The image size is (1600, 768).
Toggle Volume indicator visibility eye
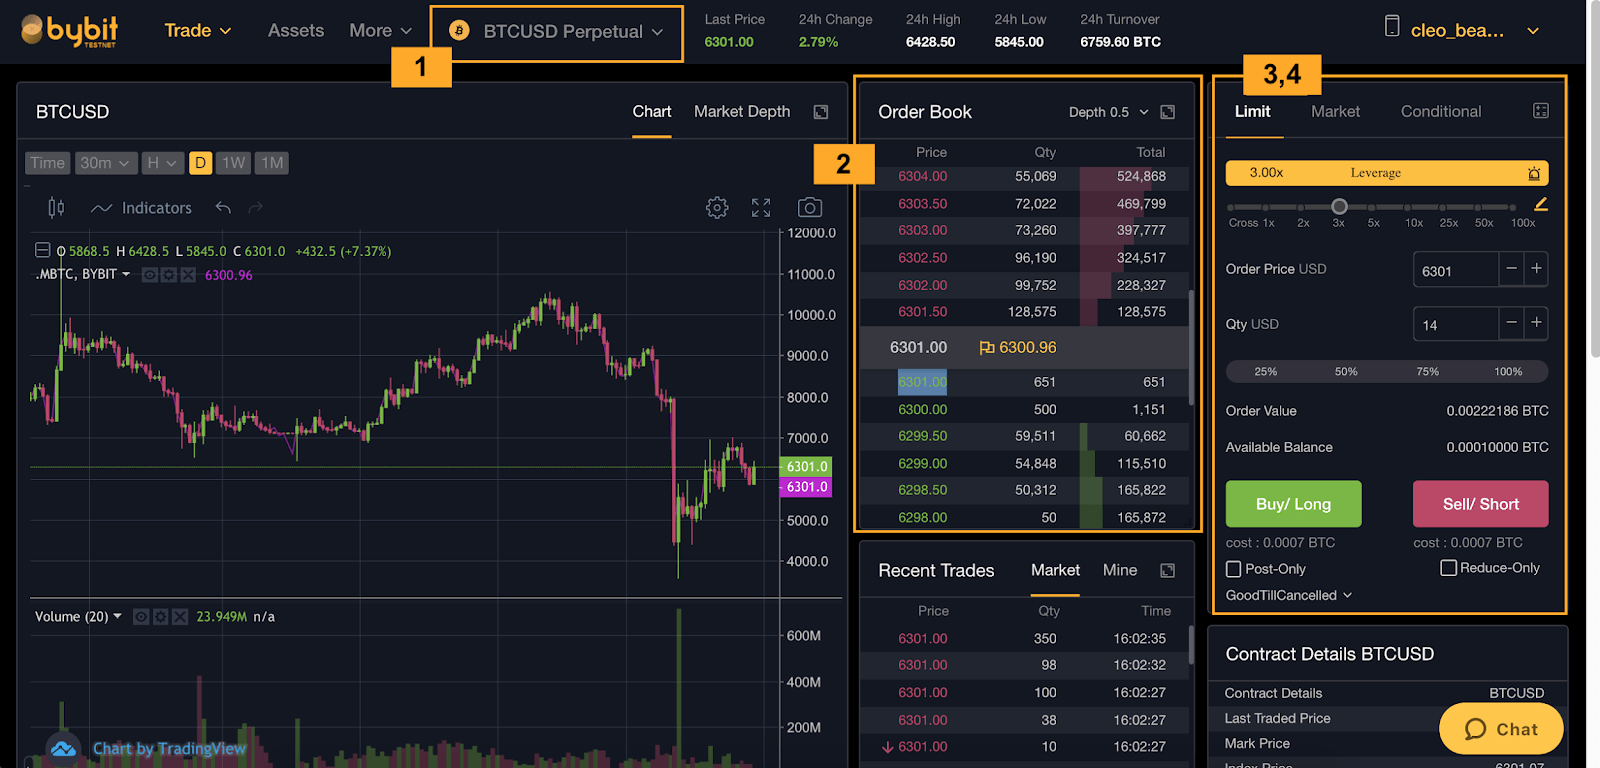tap(142, 617)
